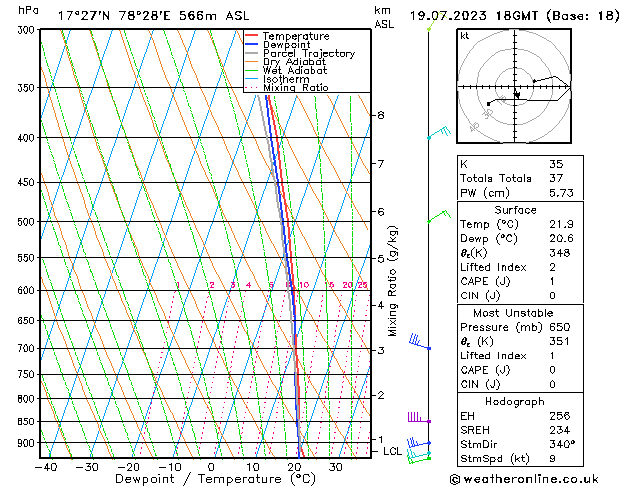Click the mixing ratio label 10 at 600 hPa
Image resolution: width=629 pixels, height=486 pixels.
pos(304,285)
